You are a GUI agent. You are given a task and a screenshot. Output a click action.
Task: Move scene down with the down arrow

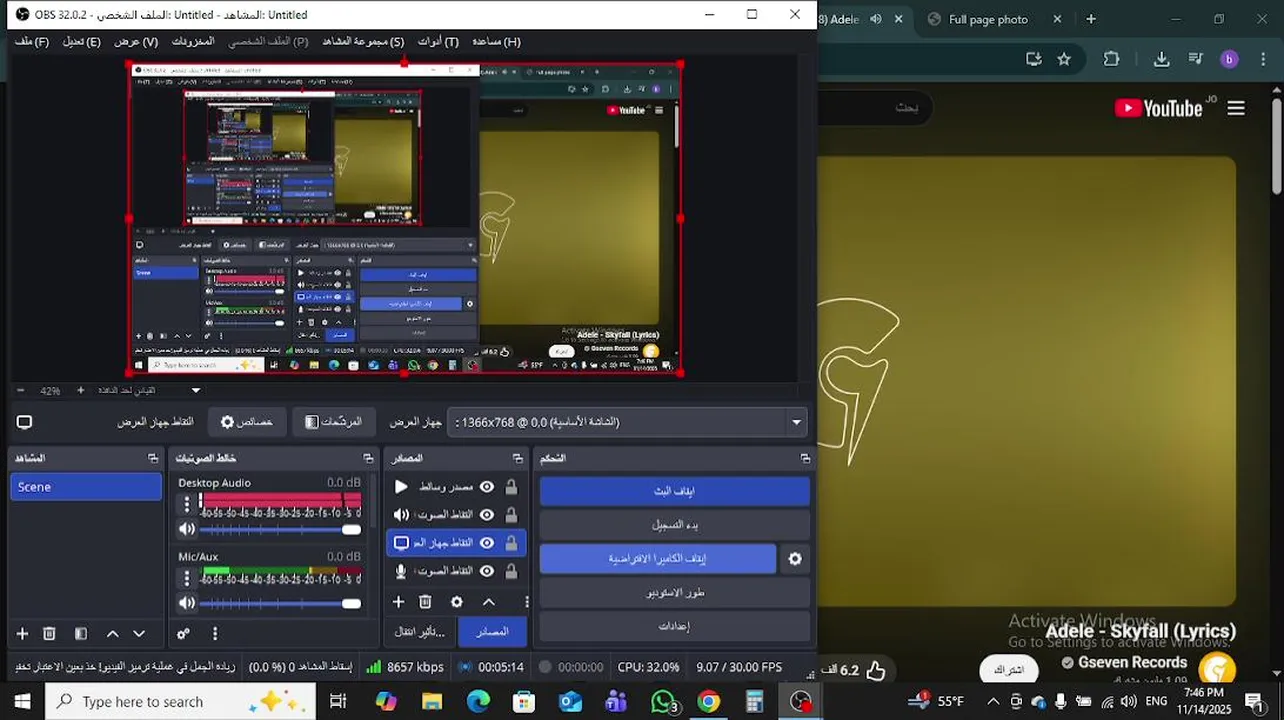pyautogui.click(x=139, y=633)
